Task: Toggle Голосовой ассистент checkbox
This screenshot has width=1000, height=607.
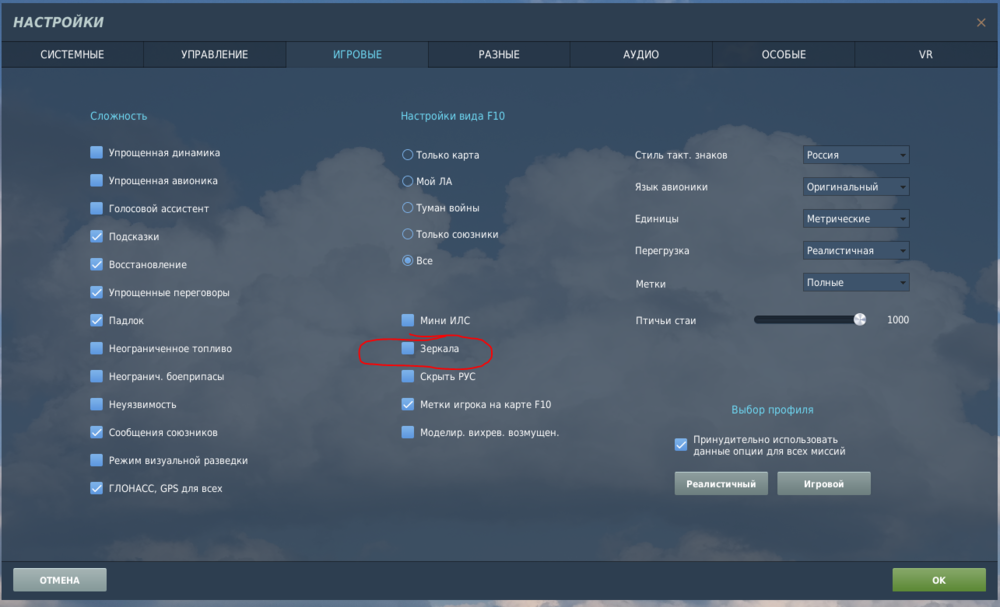Action: pos(96,208)
